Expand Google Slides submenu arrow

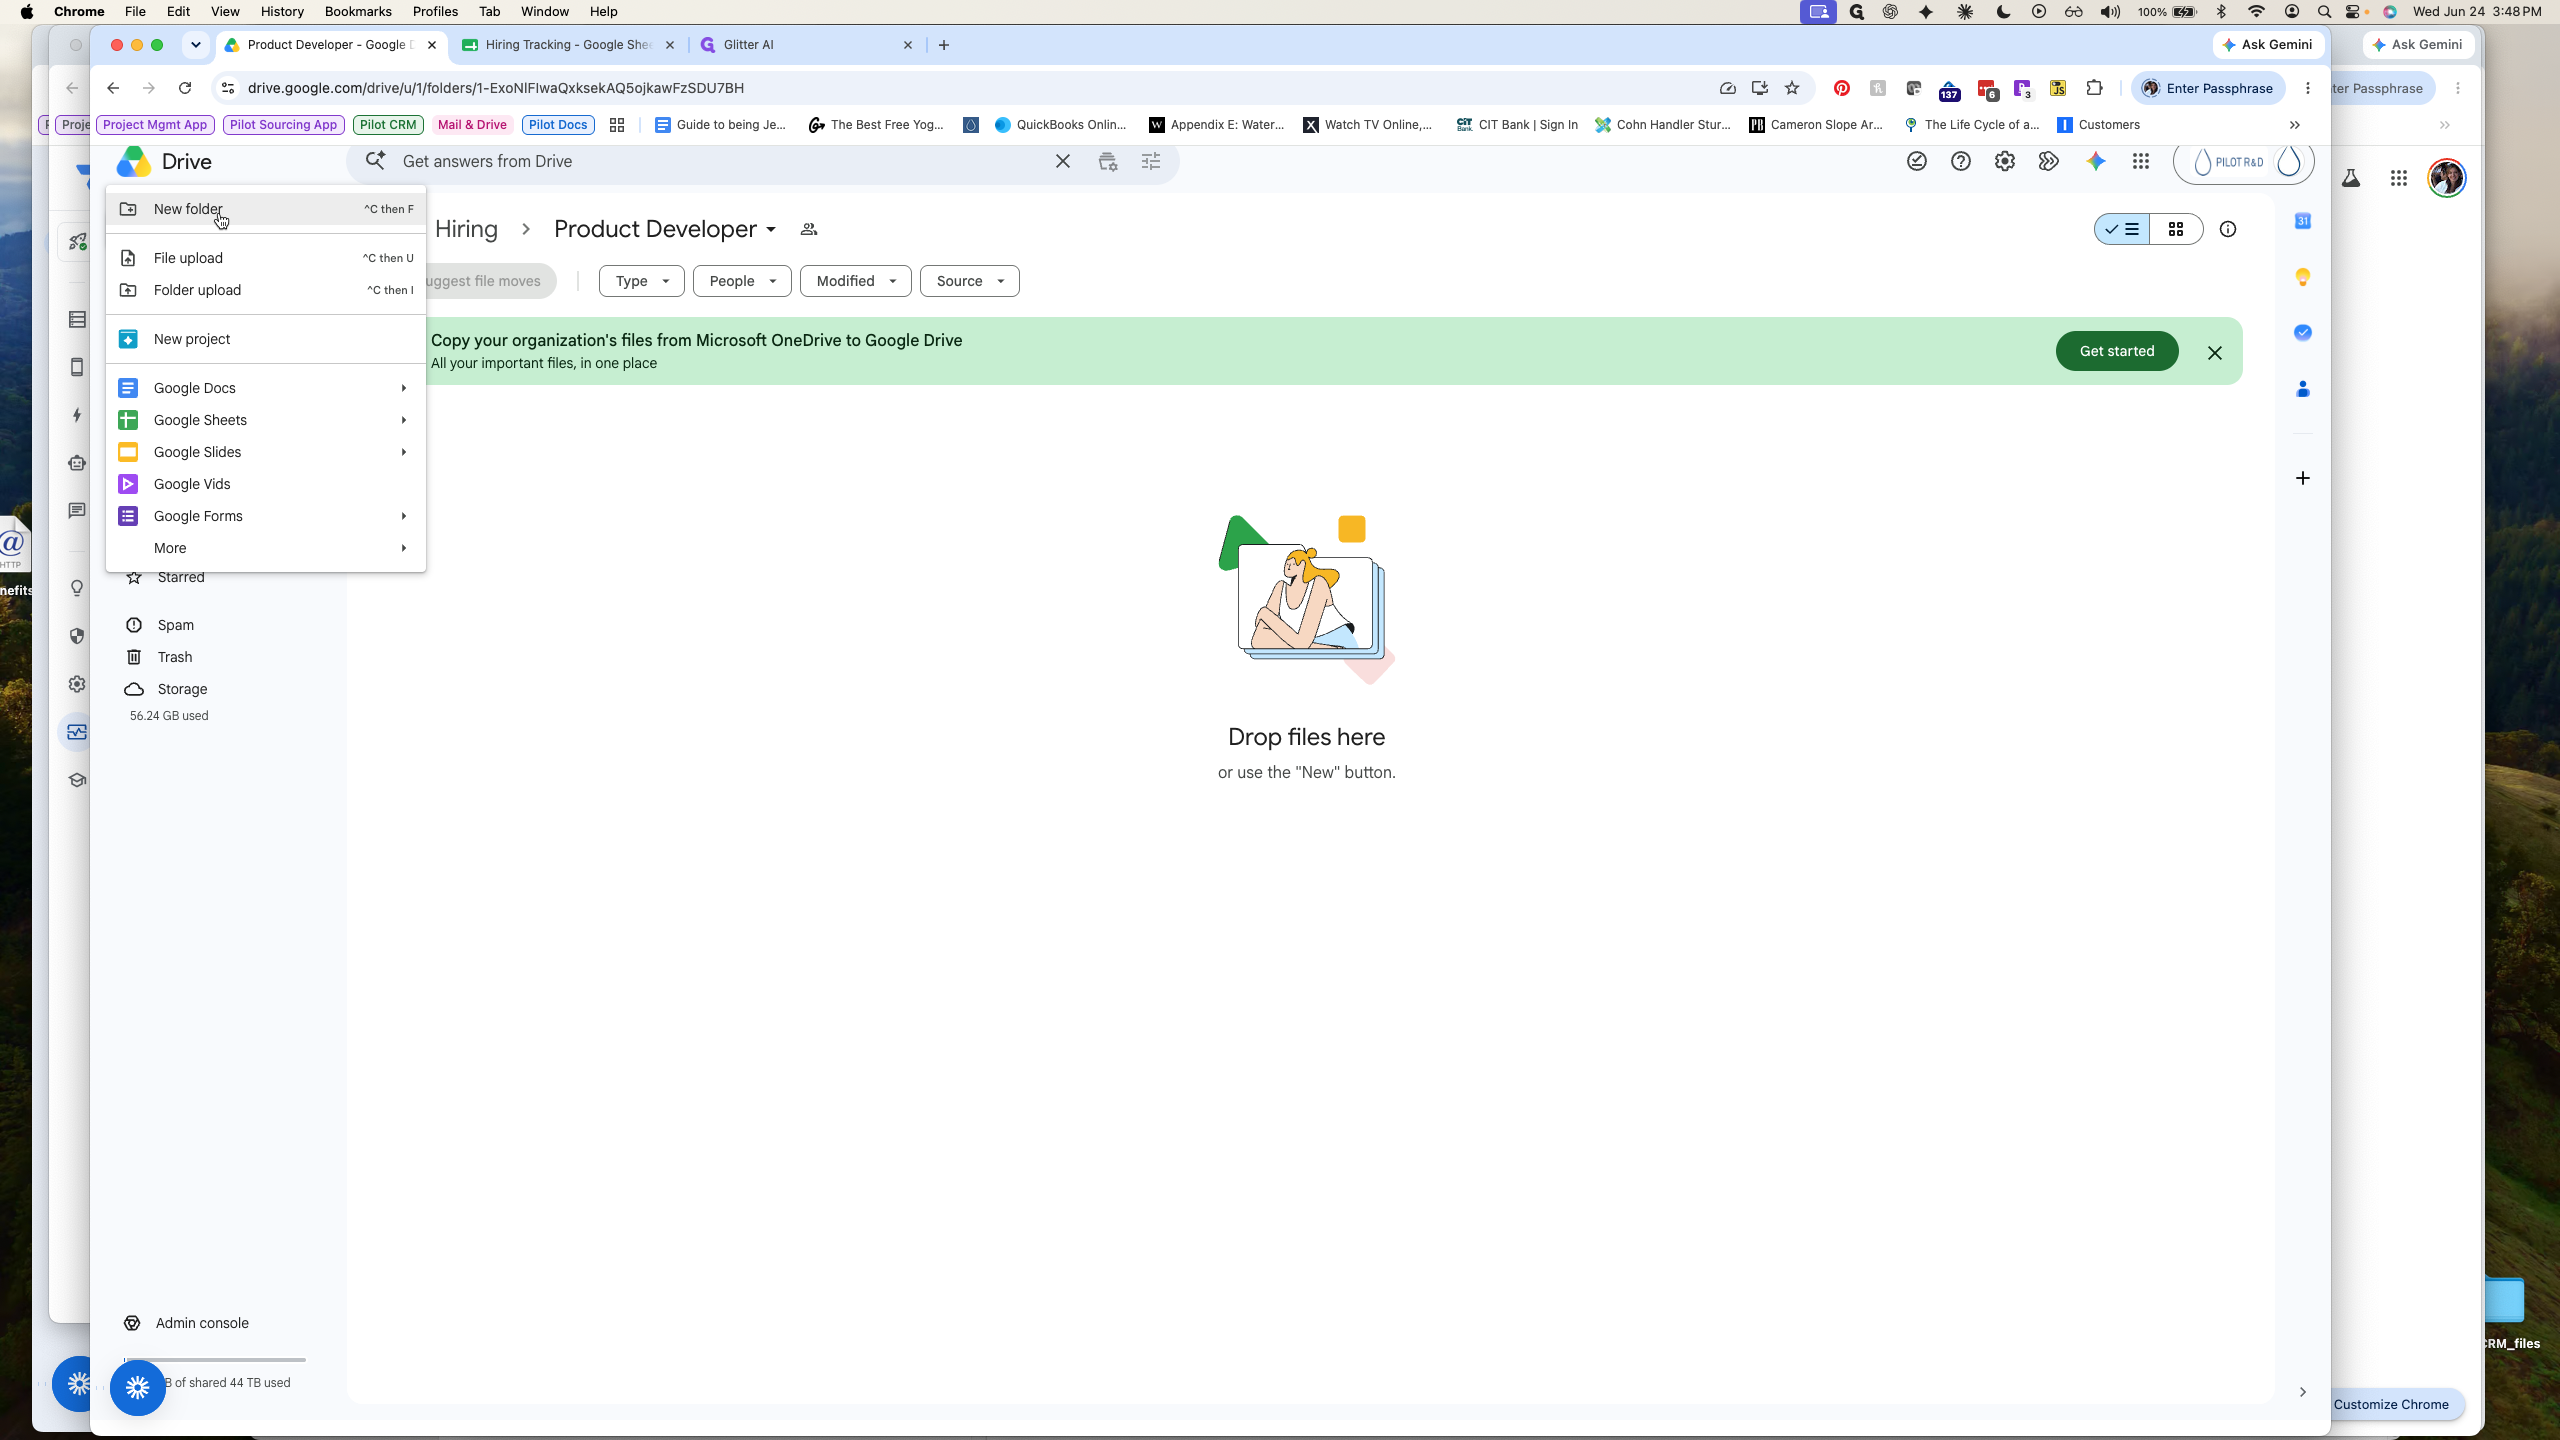tap(403, 452)
